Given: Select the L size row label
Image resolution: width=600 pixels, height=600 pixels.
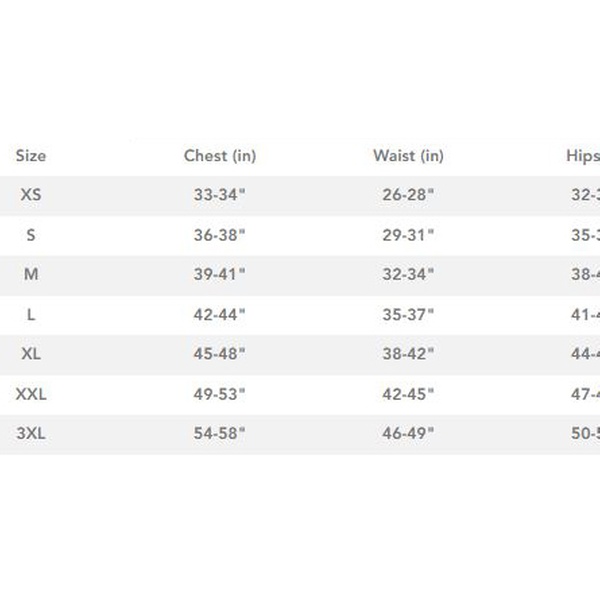Looking at the screenshot, I should 31,315.
